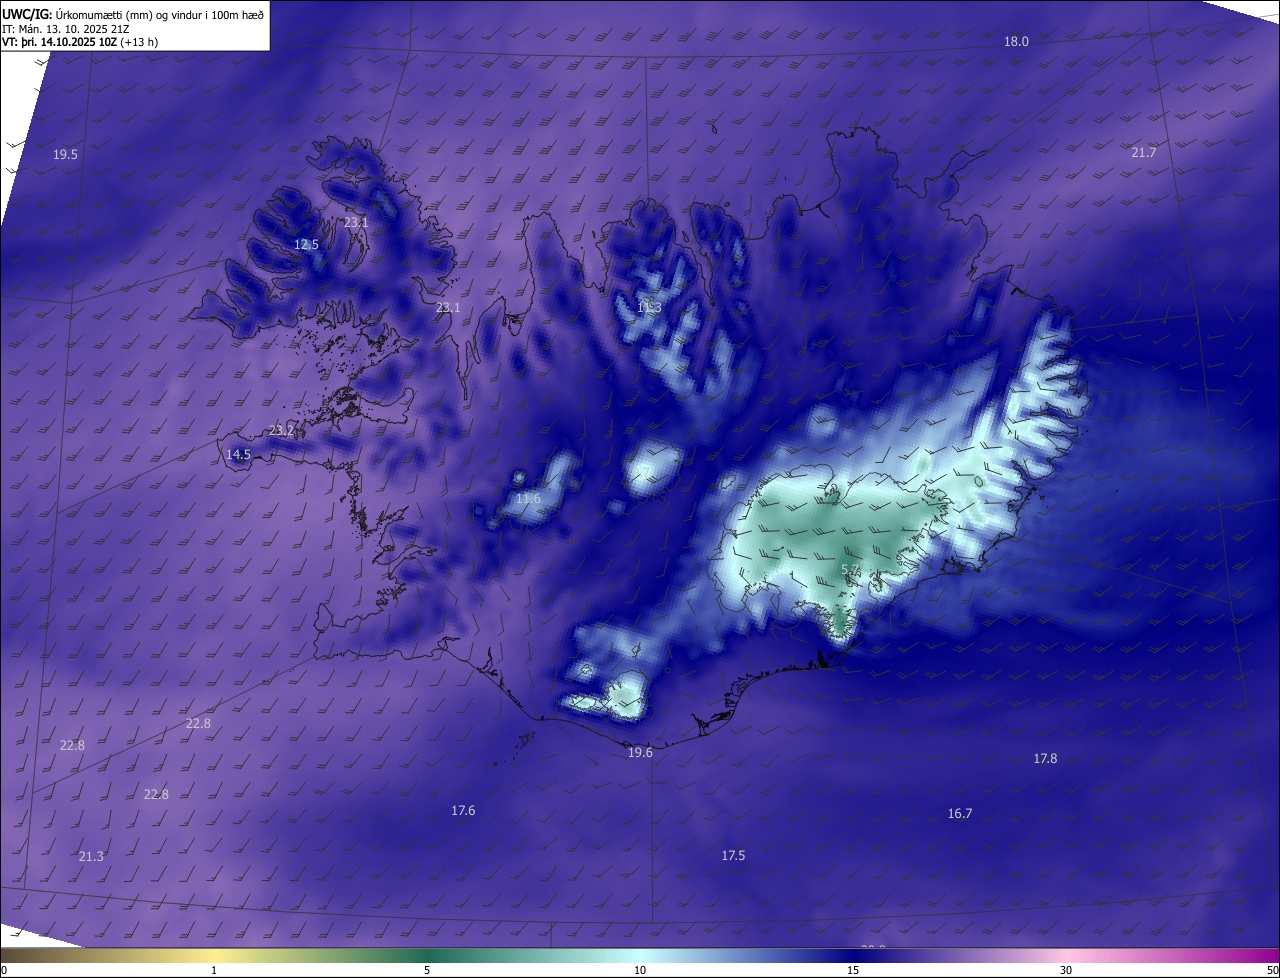Click the 17.6 value label
Viewport: 1280px width, 978px height.
click(x=463, y=810)
